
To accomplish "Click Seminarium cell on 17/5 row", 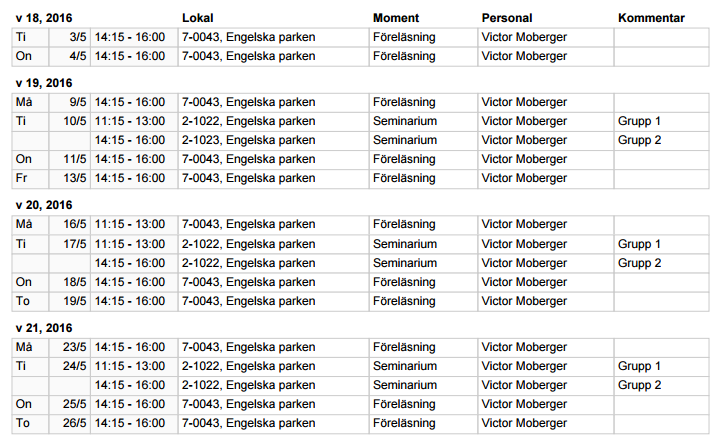I will 423,244.
